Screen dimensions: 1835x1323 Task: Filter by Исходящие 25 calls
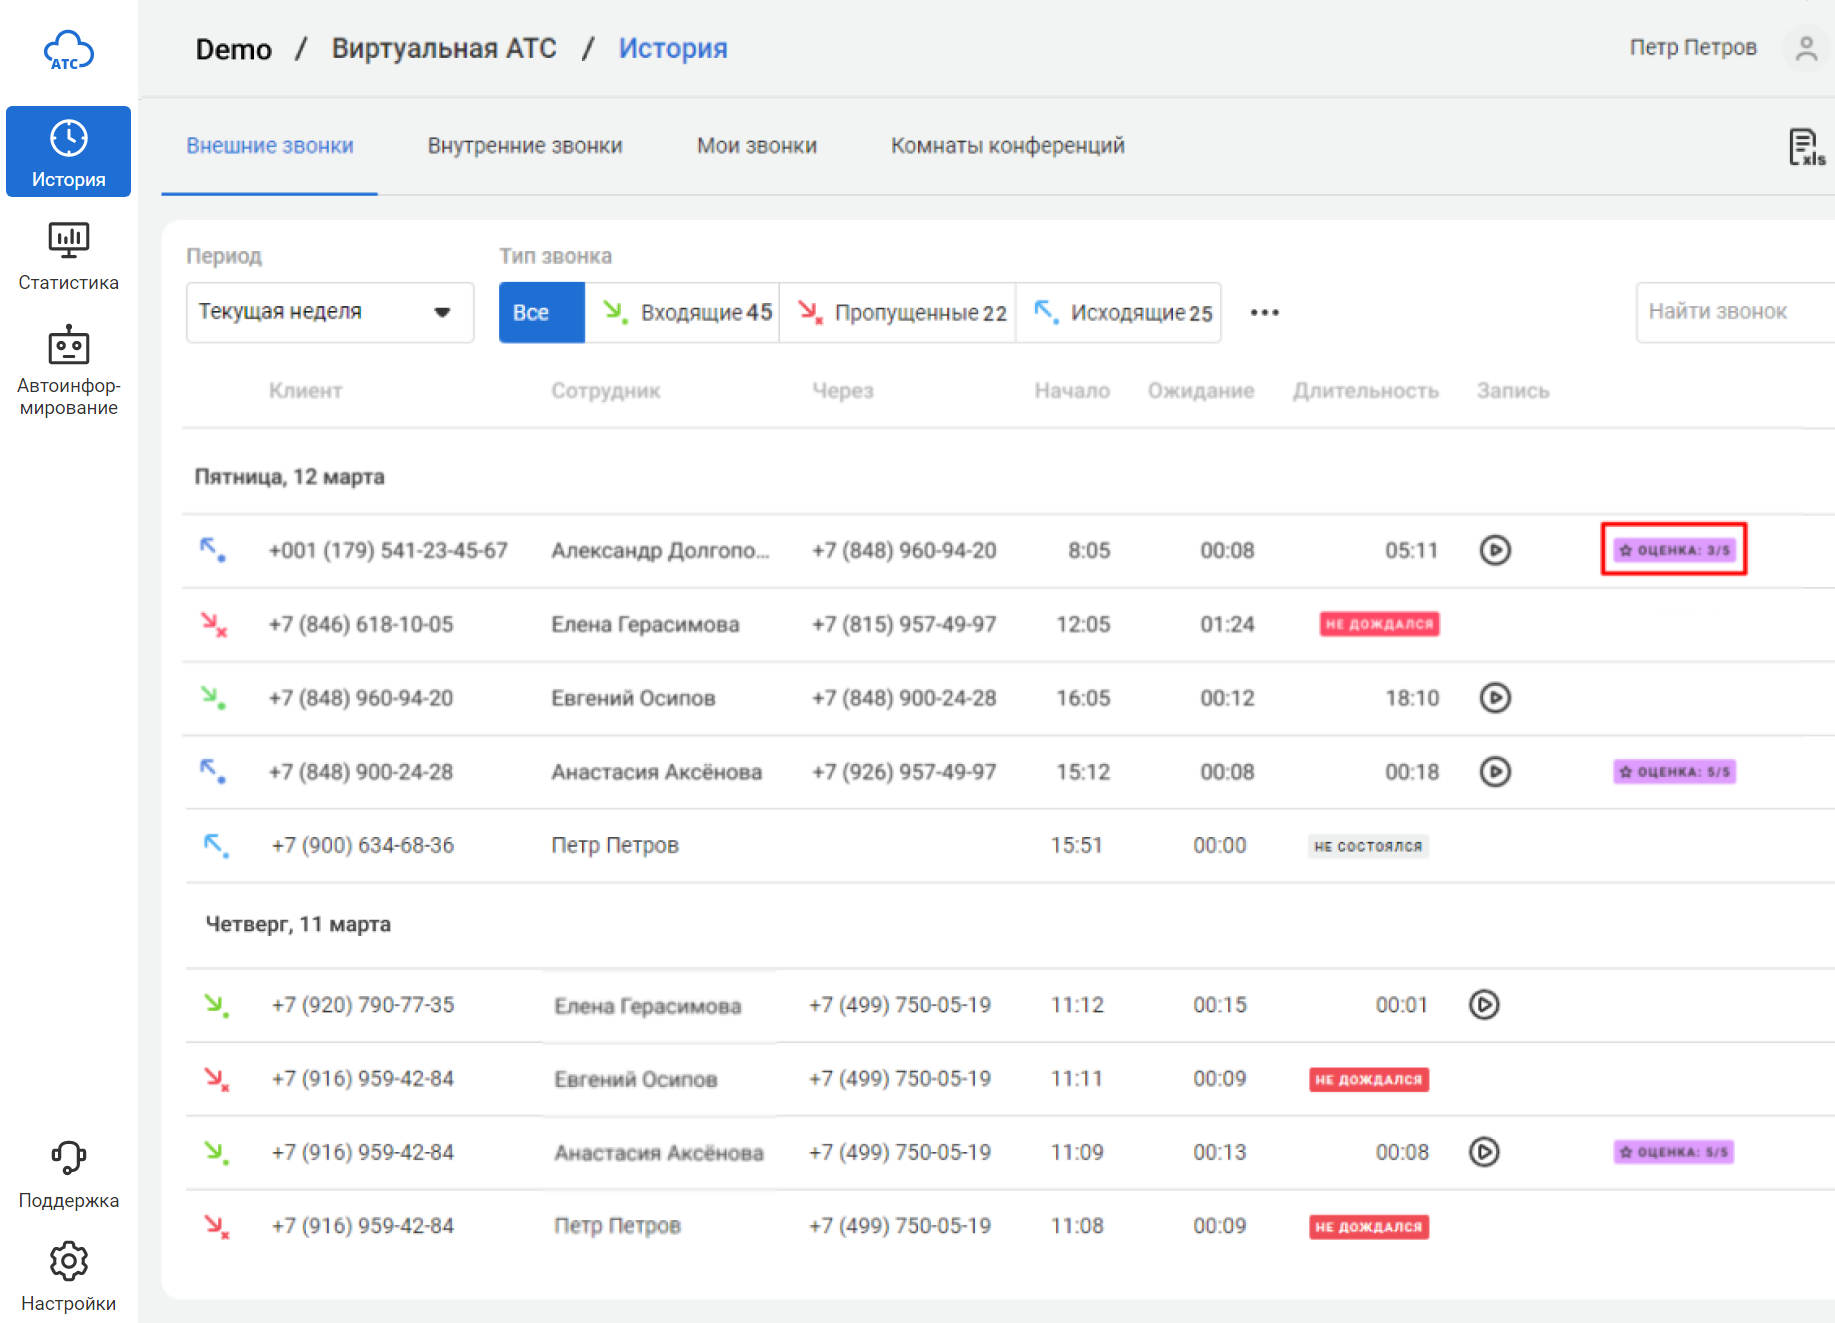click(1118, 313)
